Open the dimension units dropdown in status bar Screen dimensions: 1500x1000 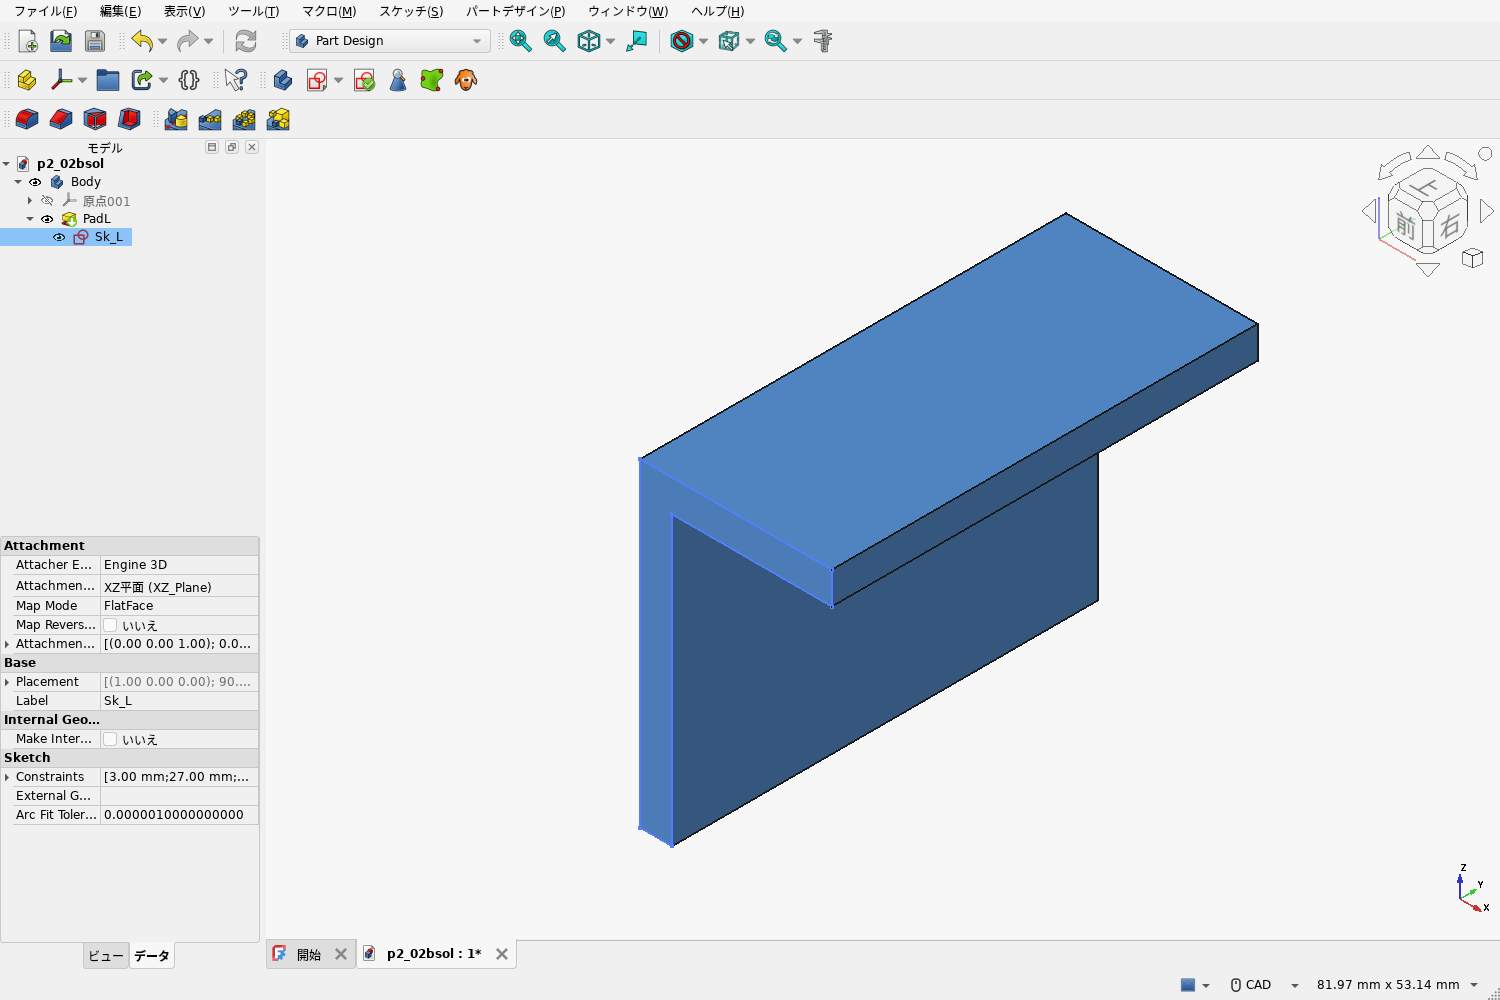[1397, 985]
